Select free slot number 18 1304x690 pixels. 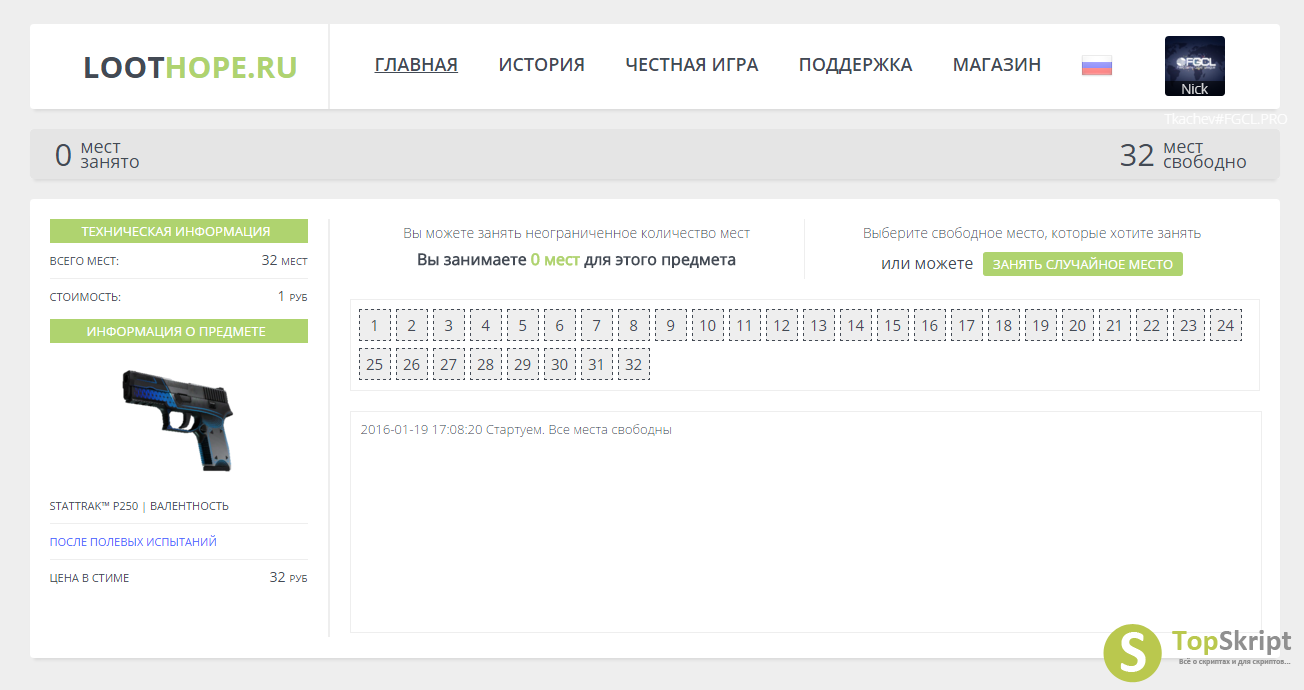pyautogui.click(x=1004, y=325)
